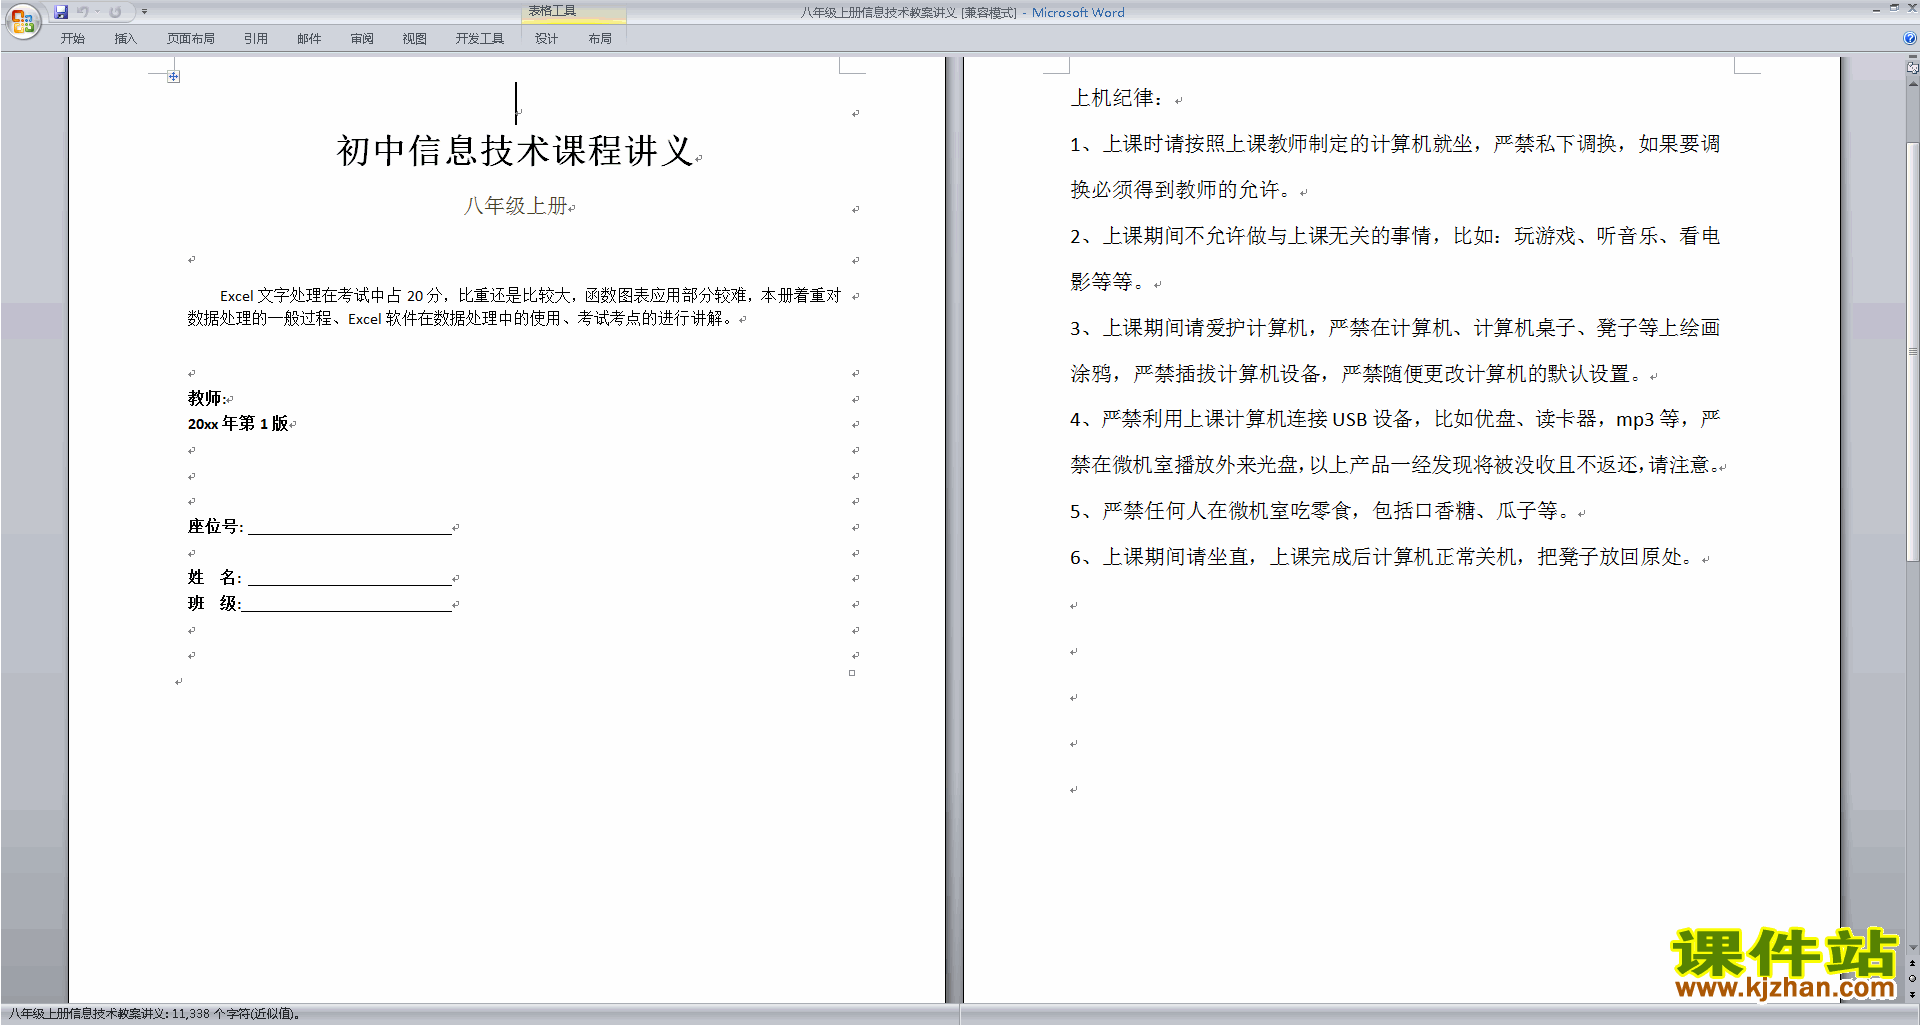Open the 引用 ribbon tab
This screenshot has width=1920, height=1025.
tap(256, 38)
